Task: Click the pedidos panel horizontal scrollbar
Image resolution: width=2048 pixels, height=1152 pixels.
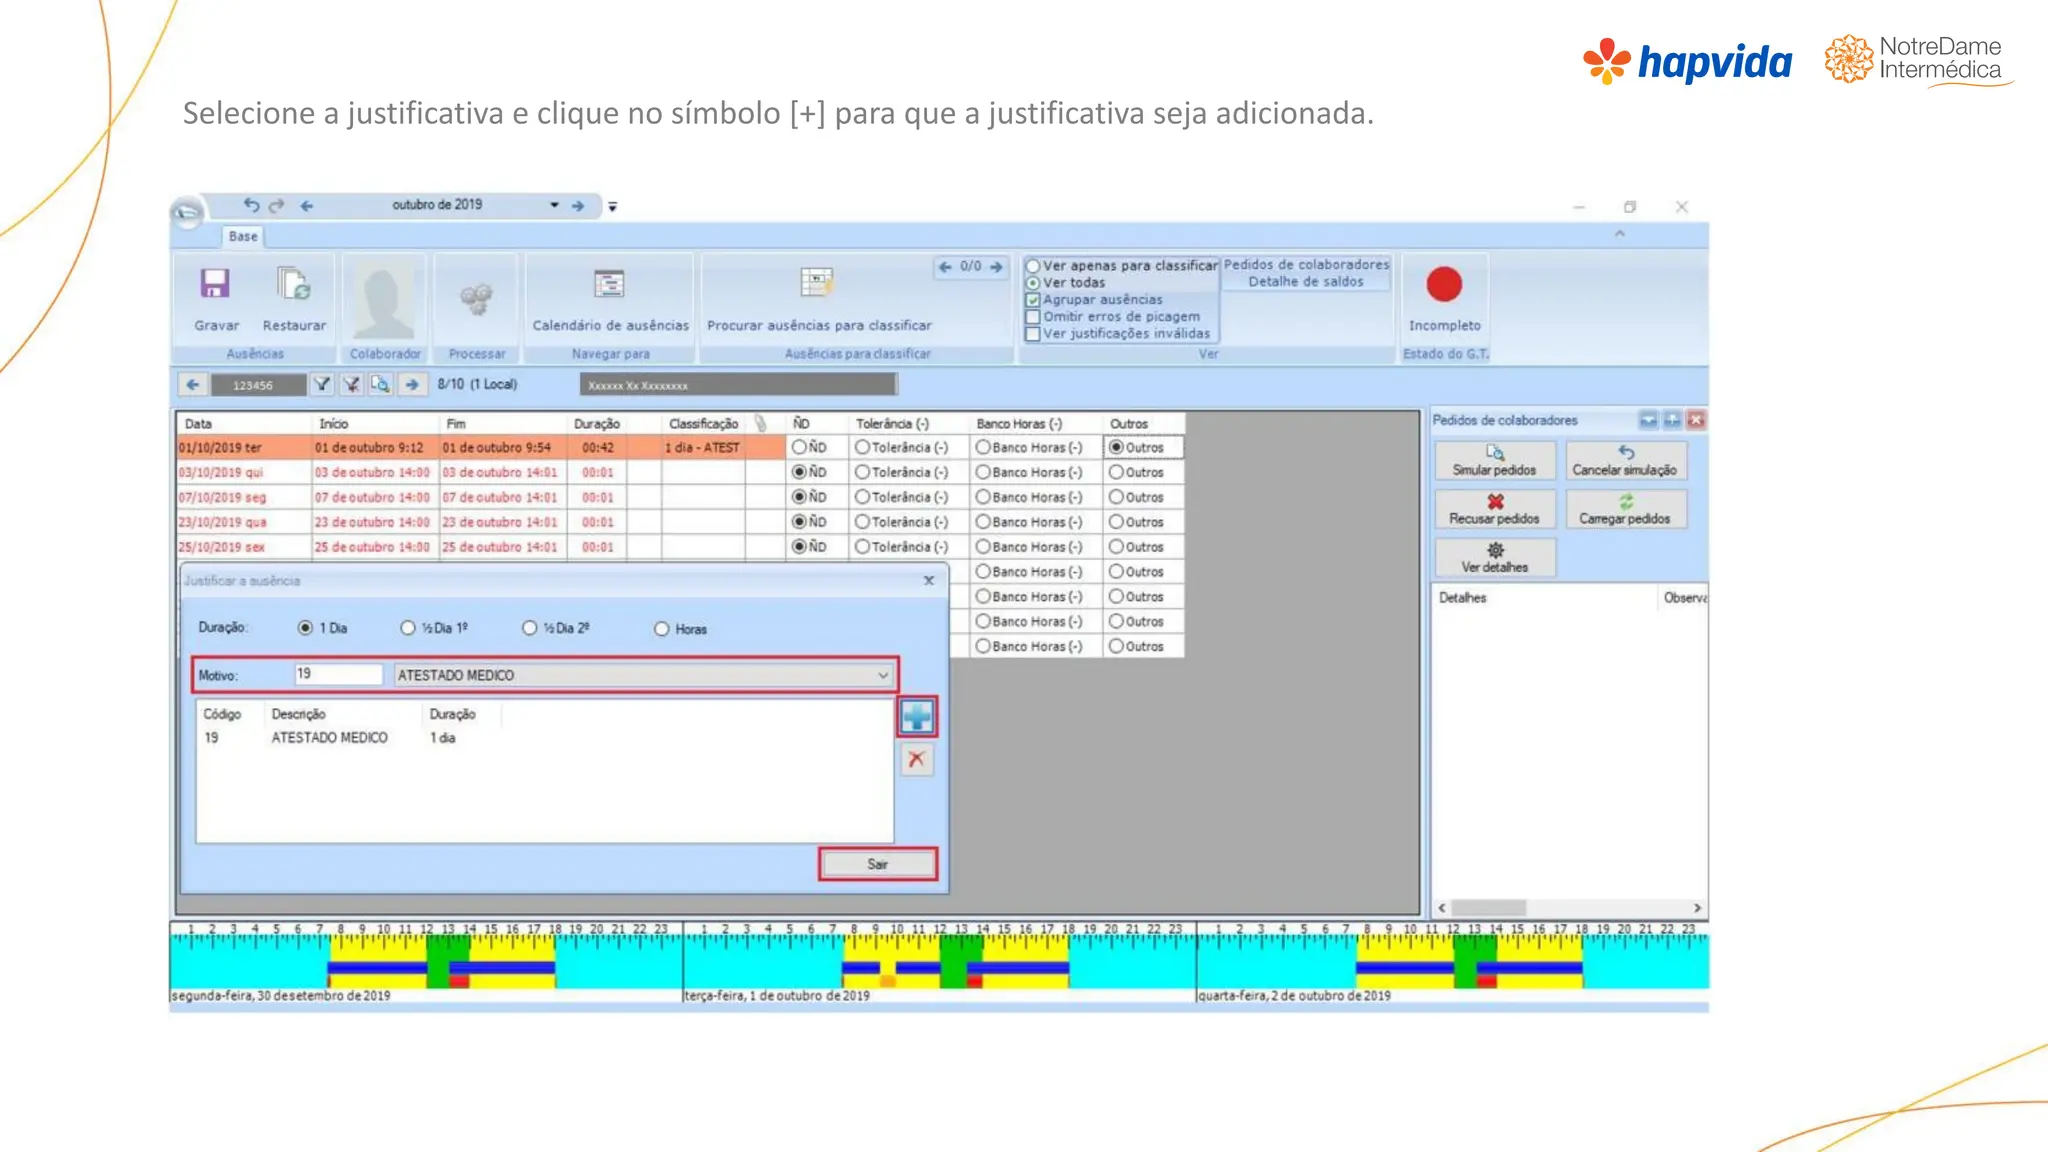Action: [1568, 908]
